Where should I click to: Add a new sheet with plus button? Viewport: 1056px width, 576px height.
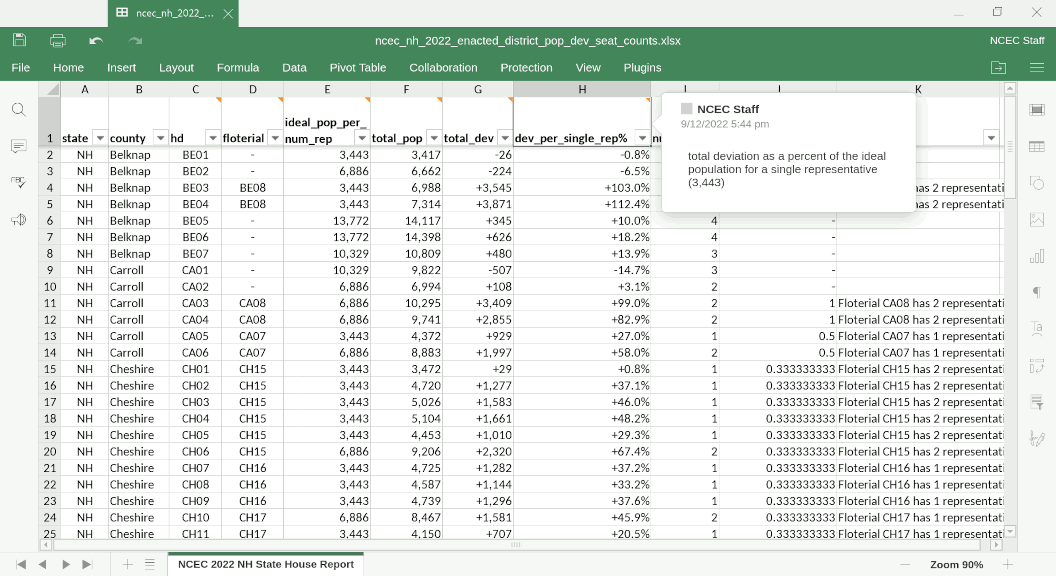coord(127,564)
